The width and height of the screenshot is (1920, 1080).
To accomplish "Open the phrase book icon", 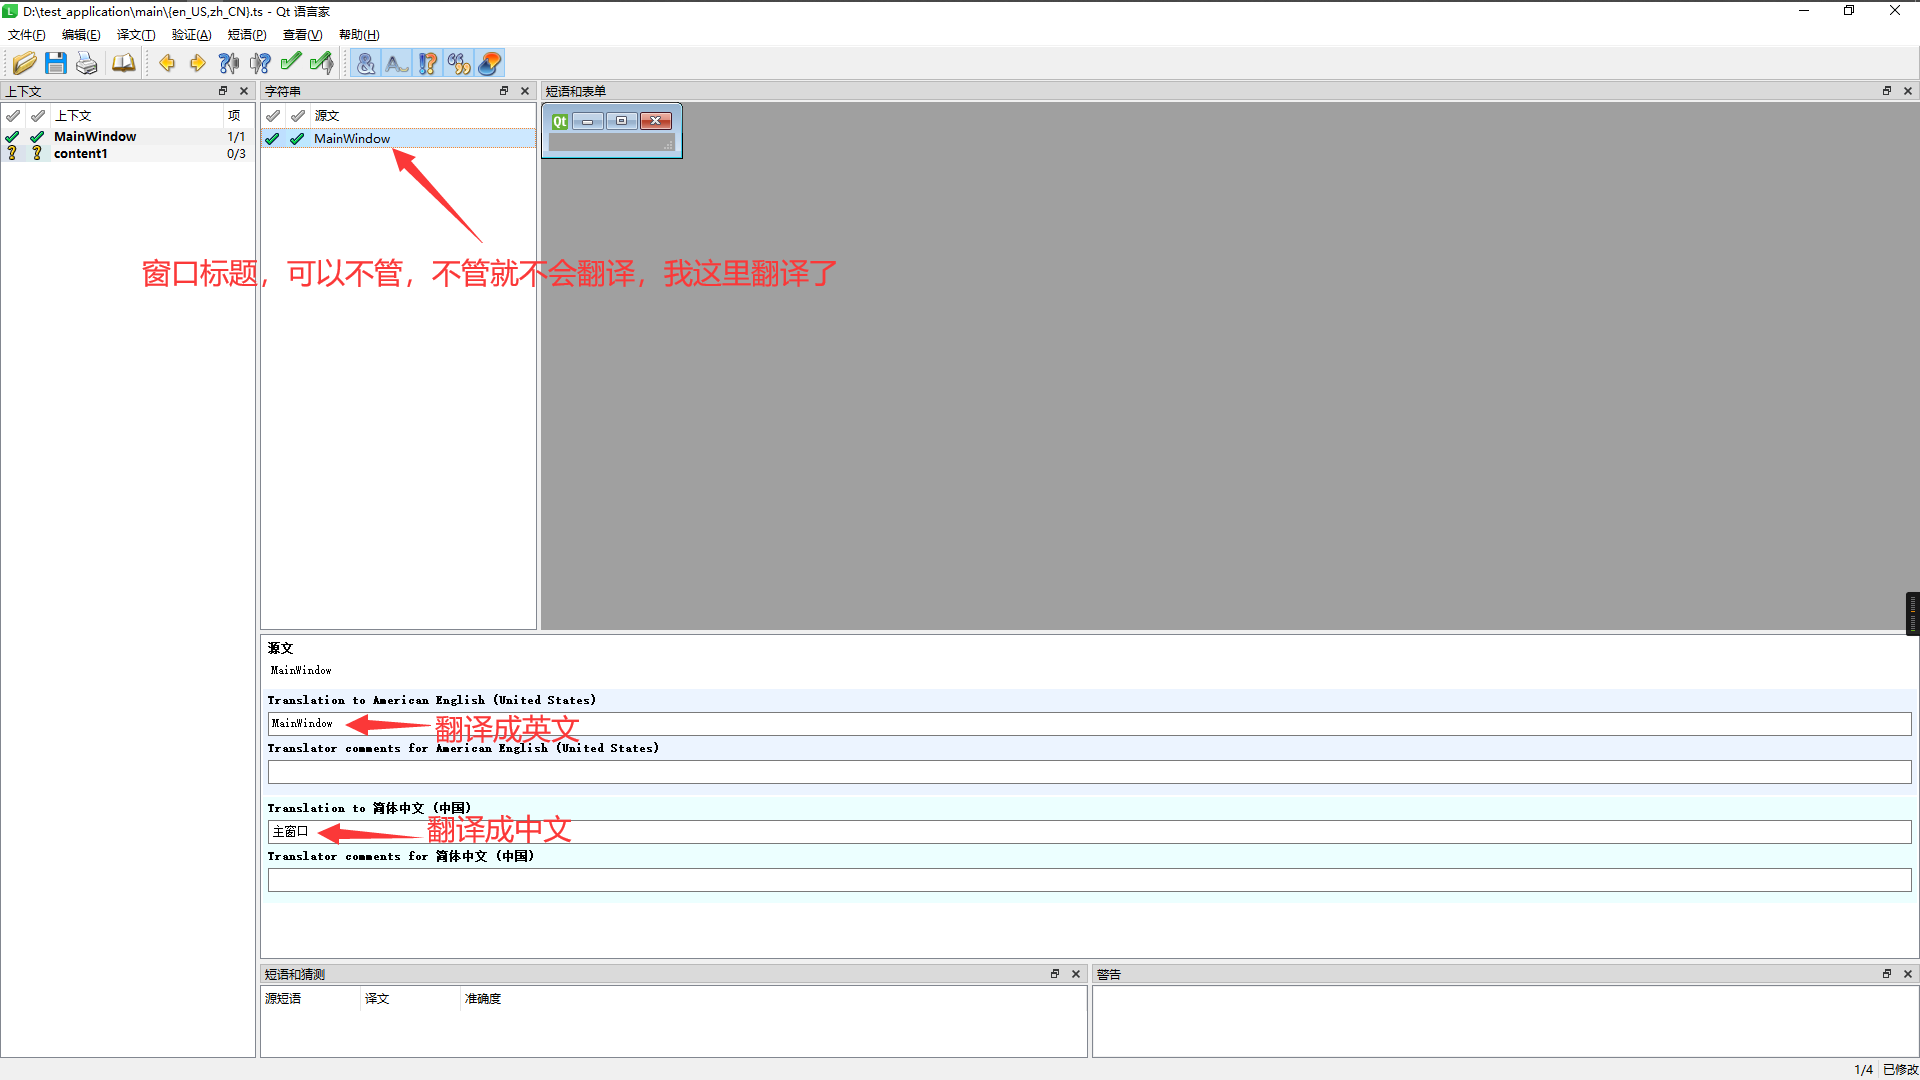I will click(123, 64).
